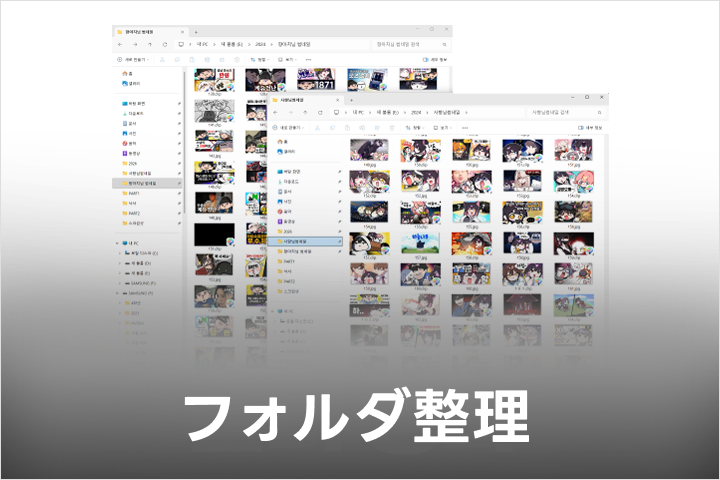
Task: Refresh the rear Explorer window
Action: point(165,45)
